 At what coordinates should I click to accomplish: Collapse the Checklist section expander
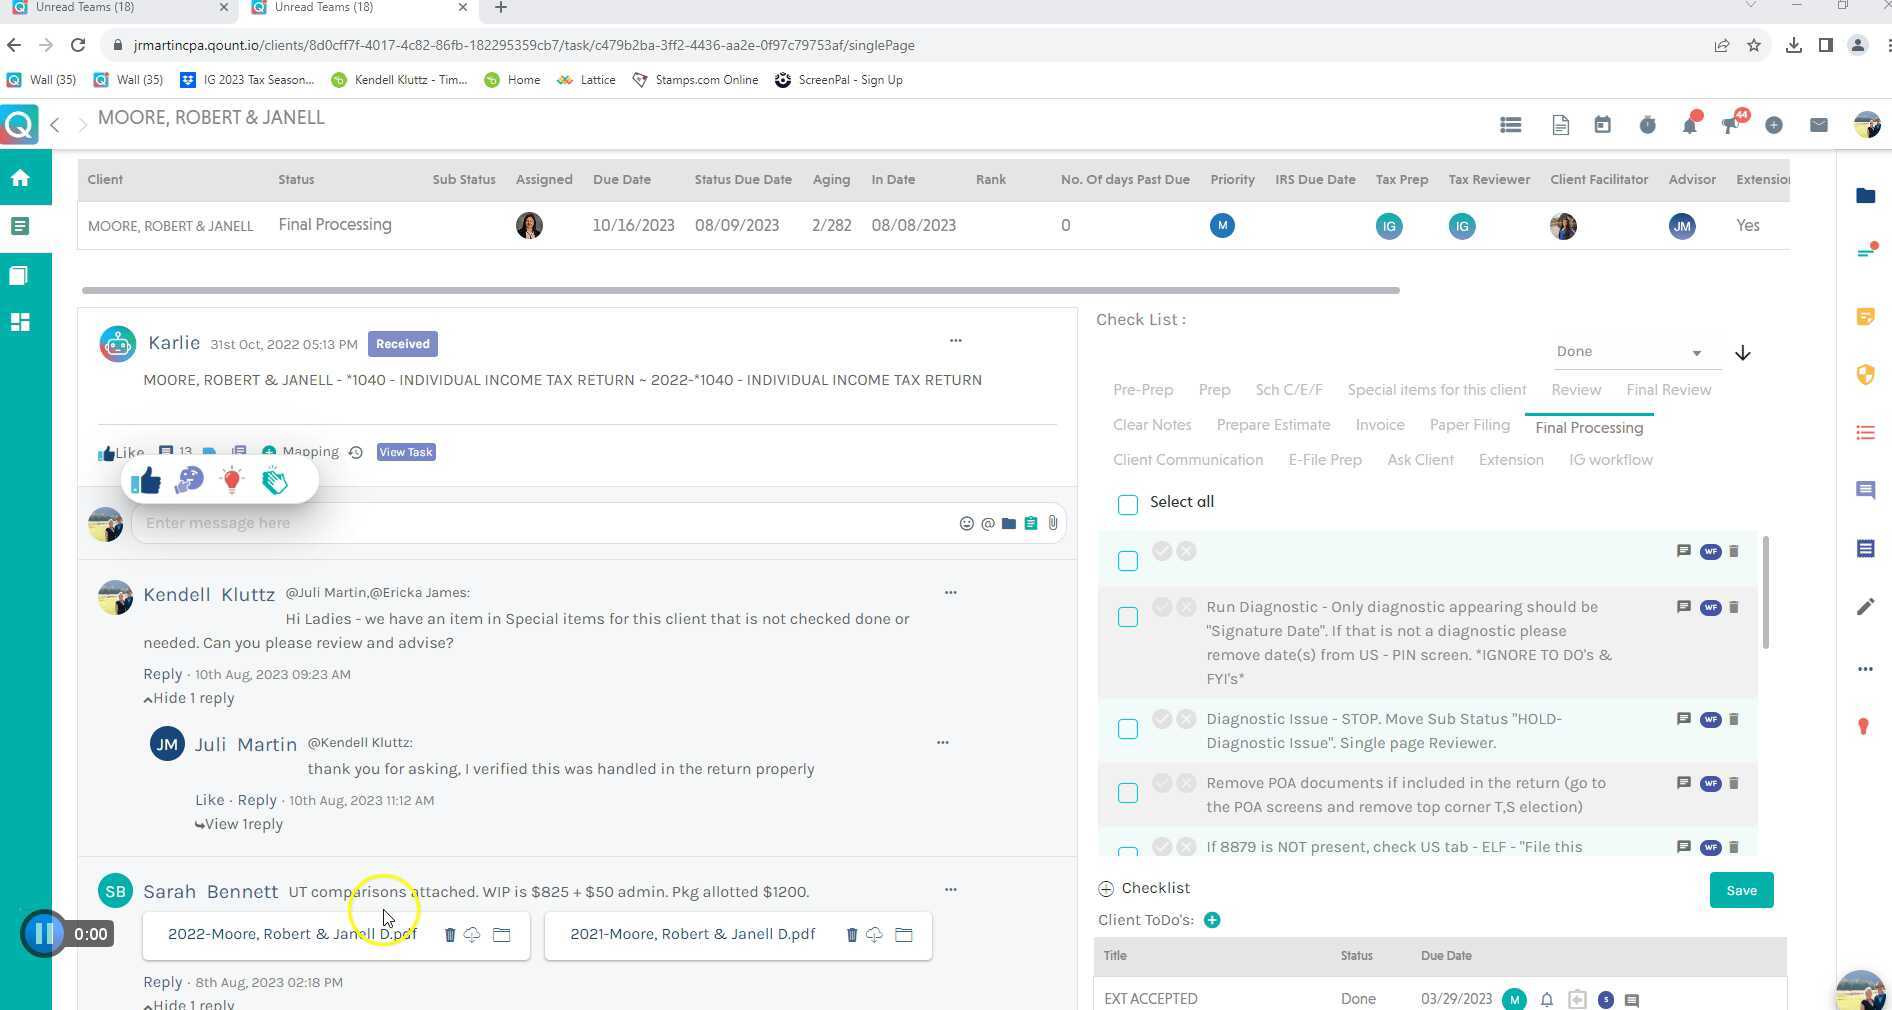tap(1105, 888)
